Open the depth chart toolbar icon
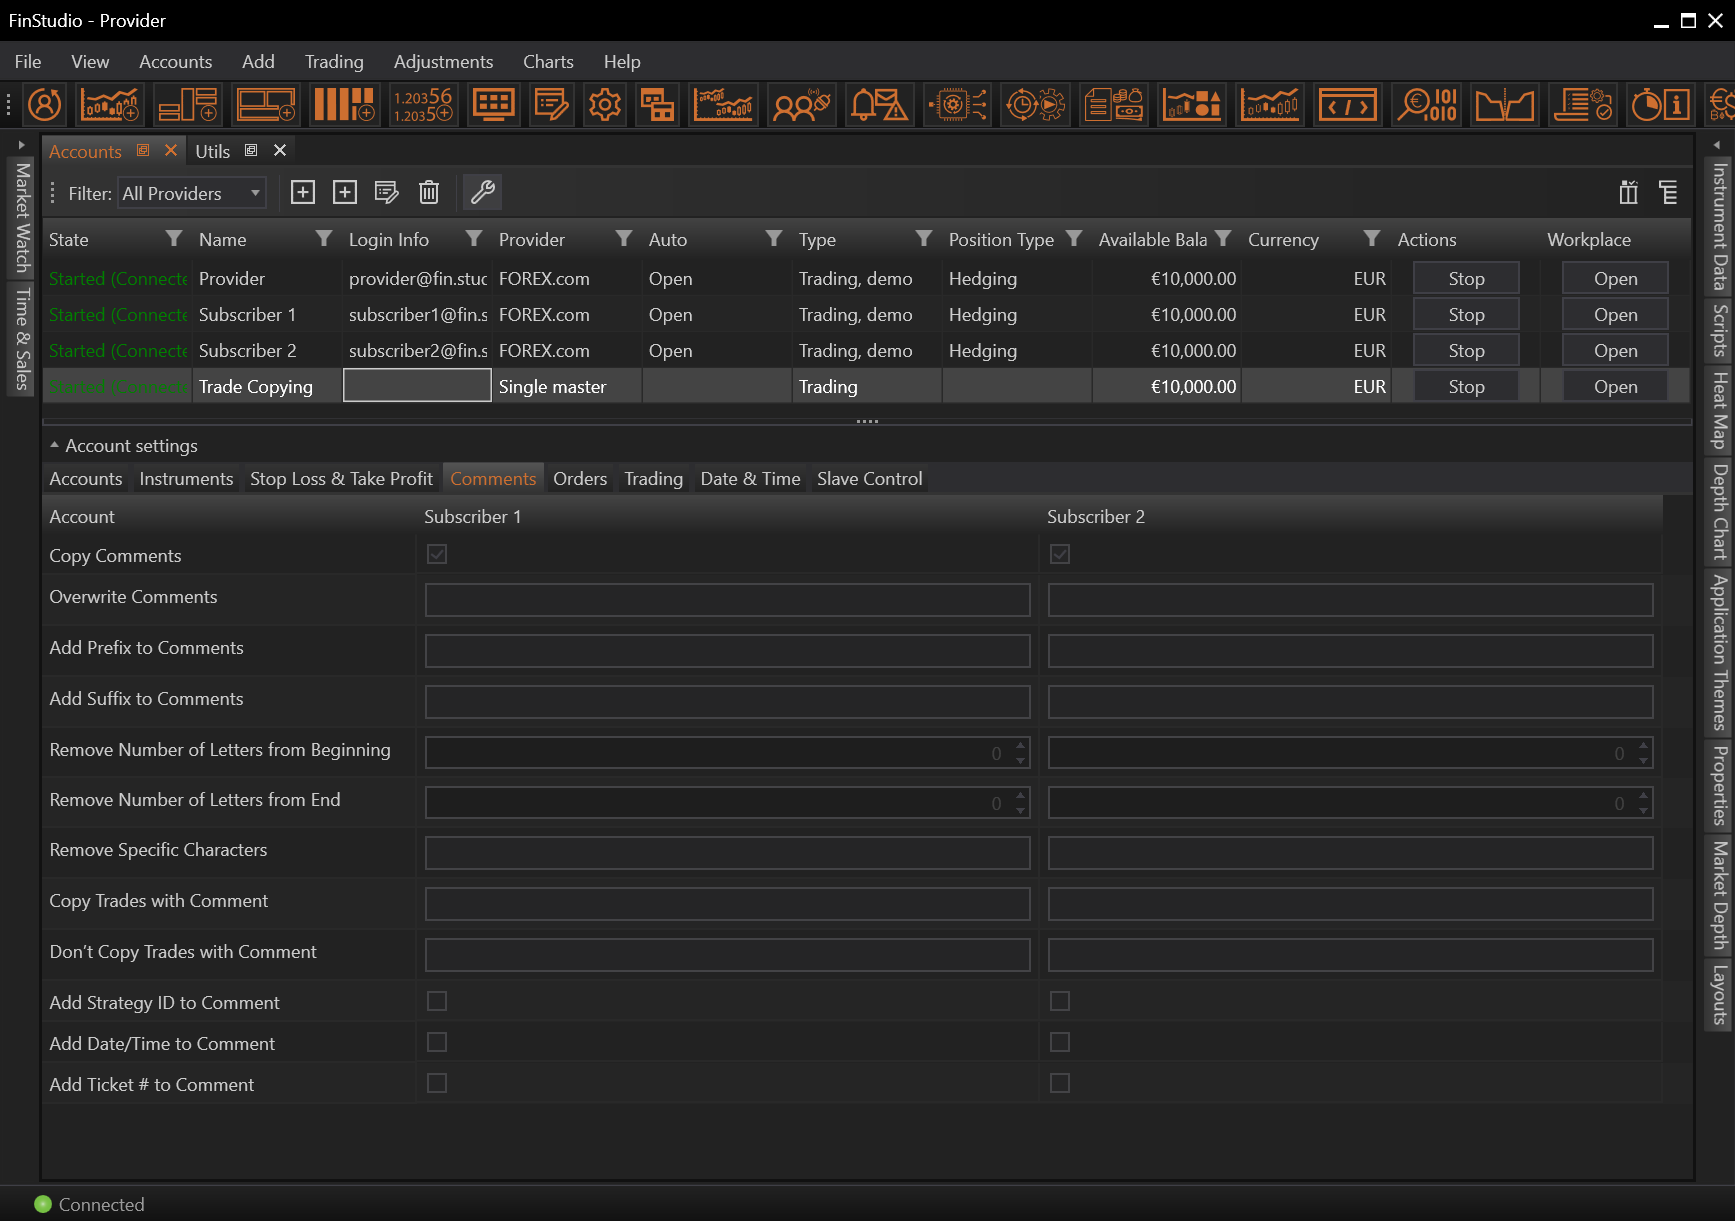1735x1221 pixels. [x=1504, y=105]
